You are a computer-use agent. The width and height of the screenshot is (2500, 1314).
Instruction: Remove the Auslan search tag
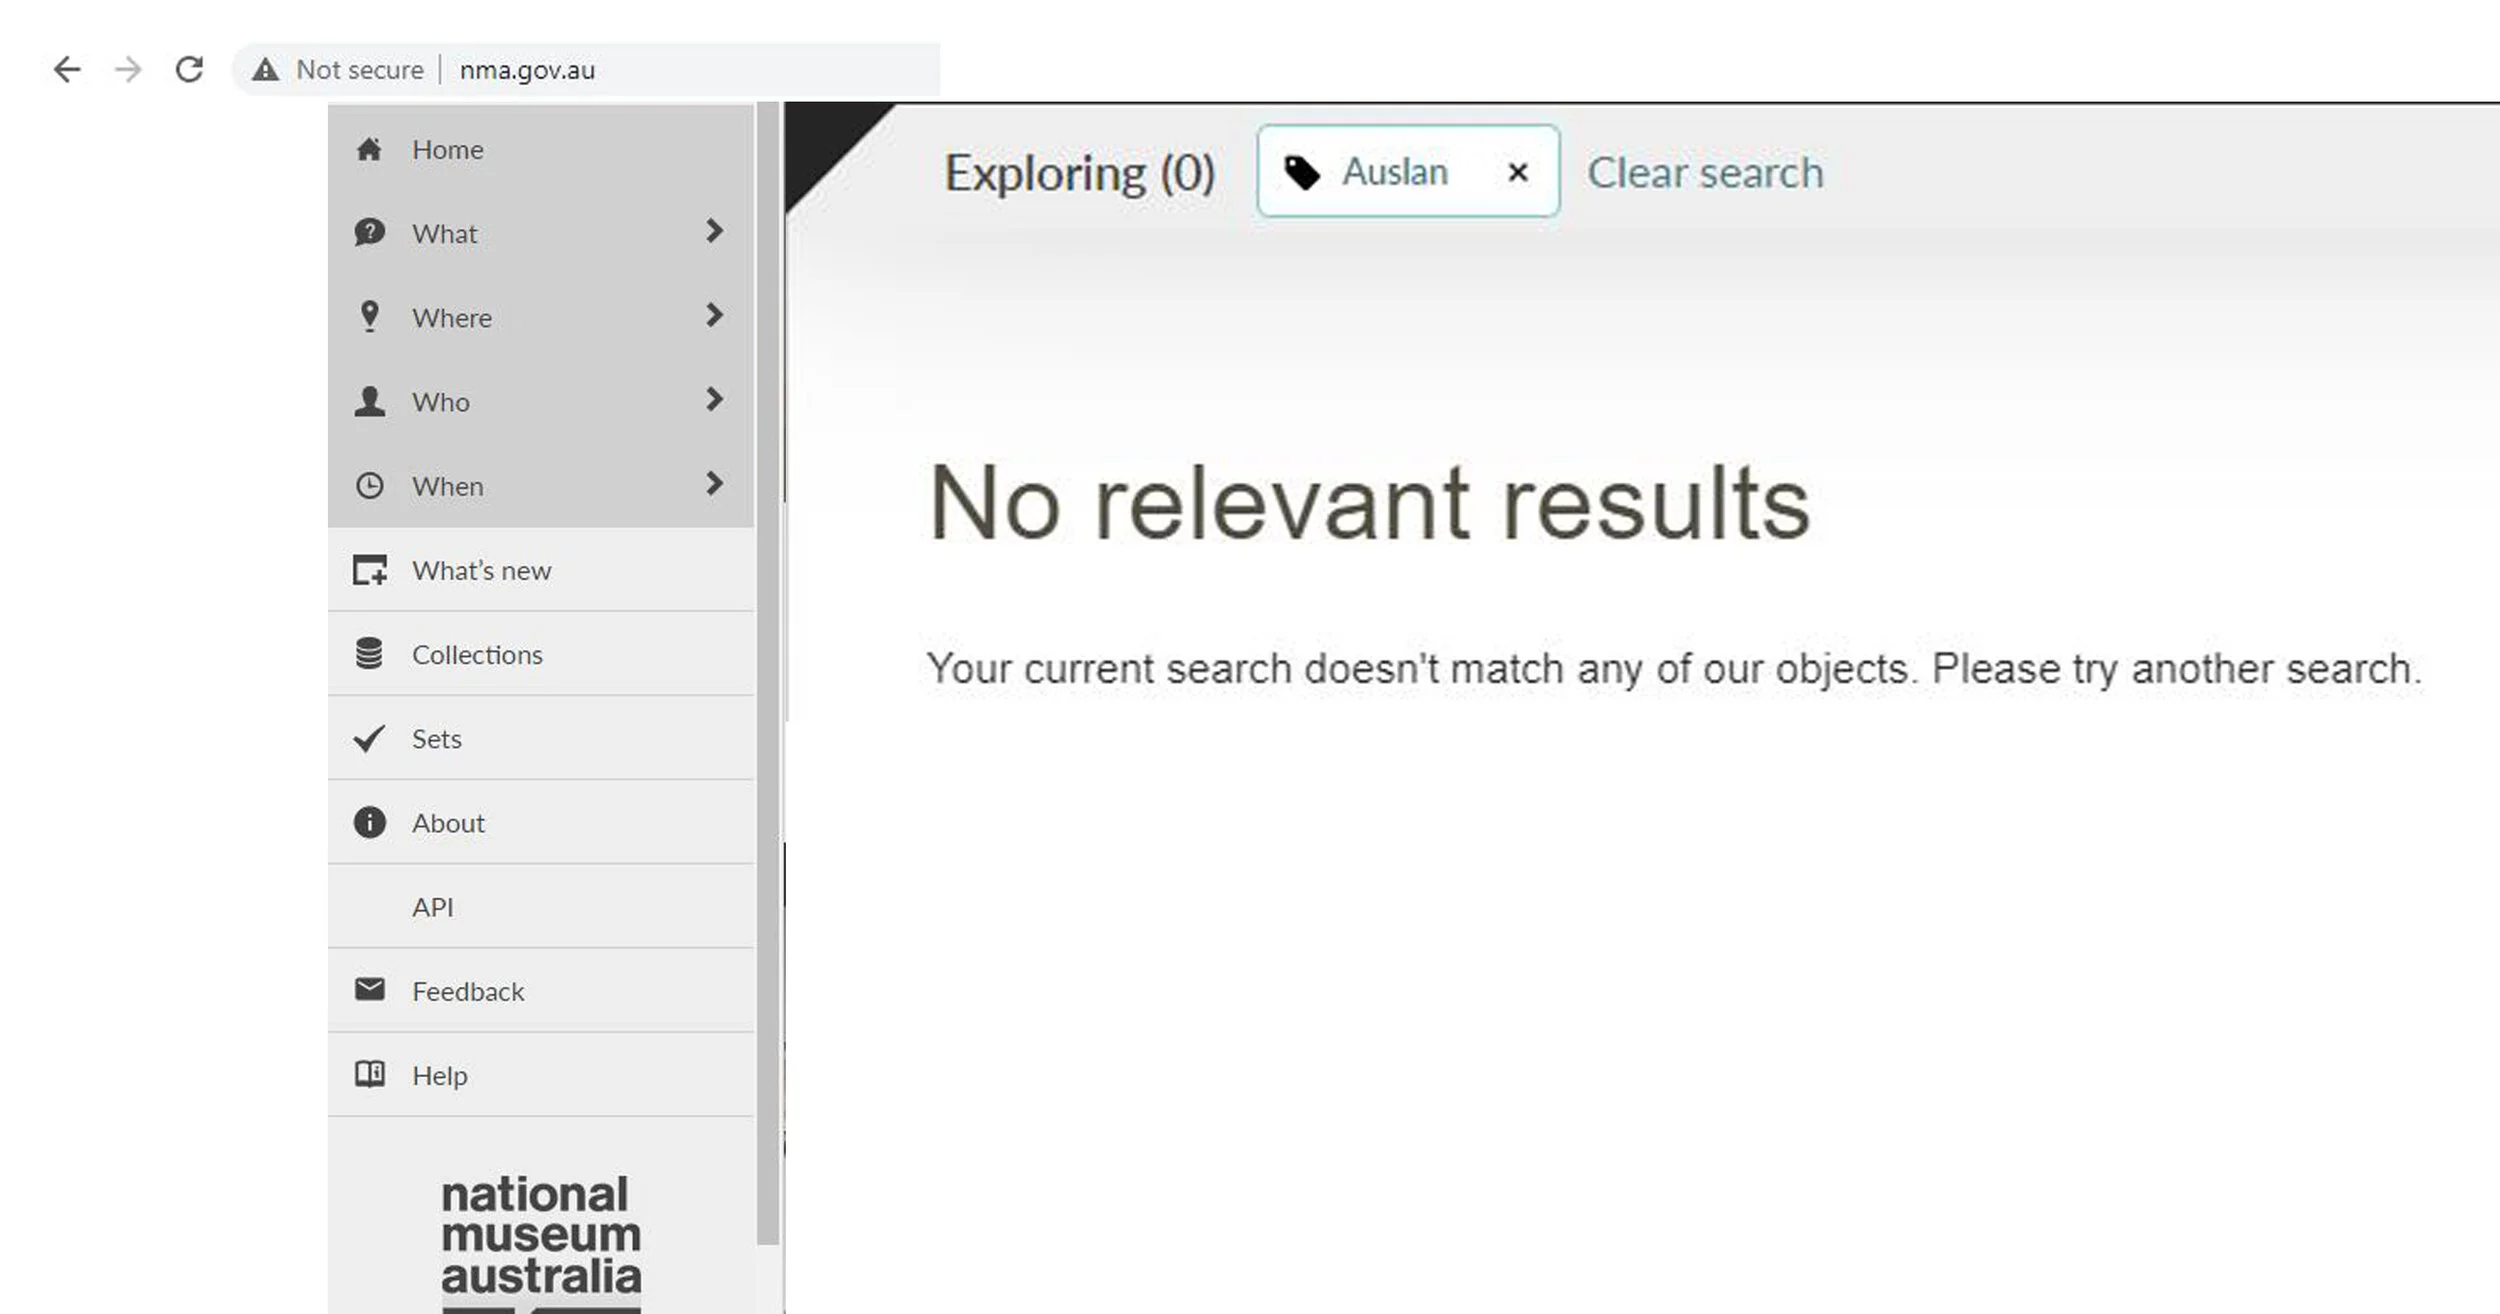point(1517,173)
